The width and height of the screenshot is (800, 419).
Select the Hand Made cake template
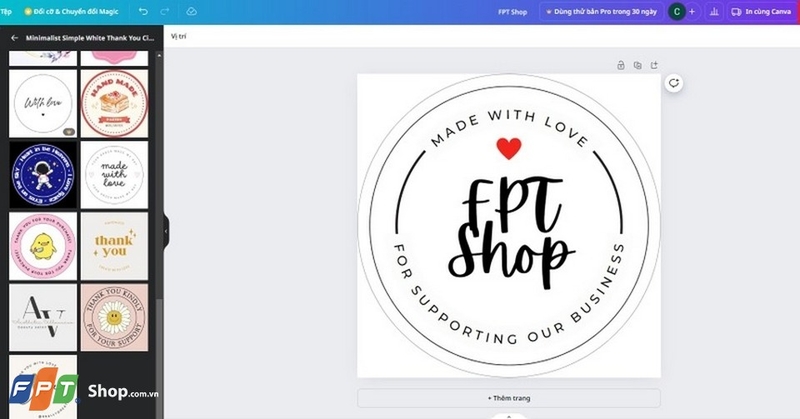[x=114, y=103]
